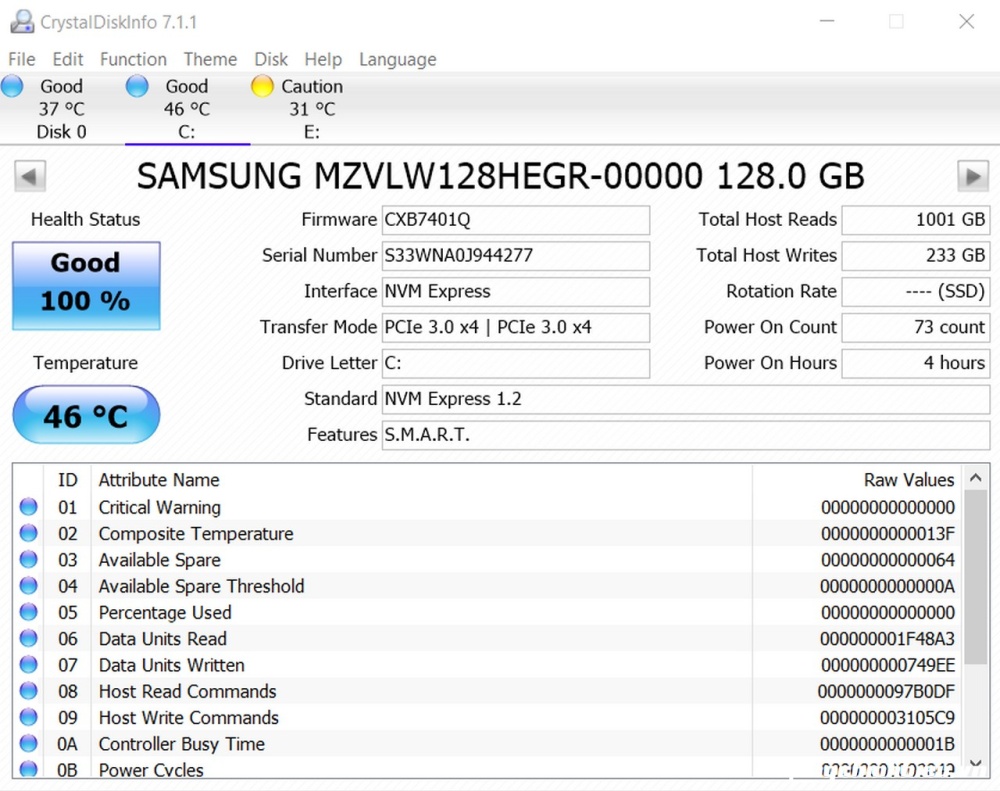
Task: Minimize the CrystalDiskInfo window
Action: coord(827,22)
